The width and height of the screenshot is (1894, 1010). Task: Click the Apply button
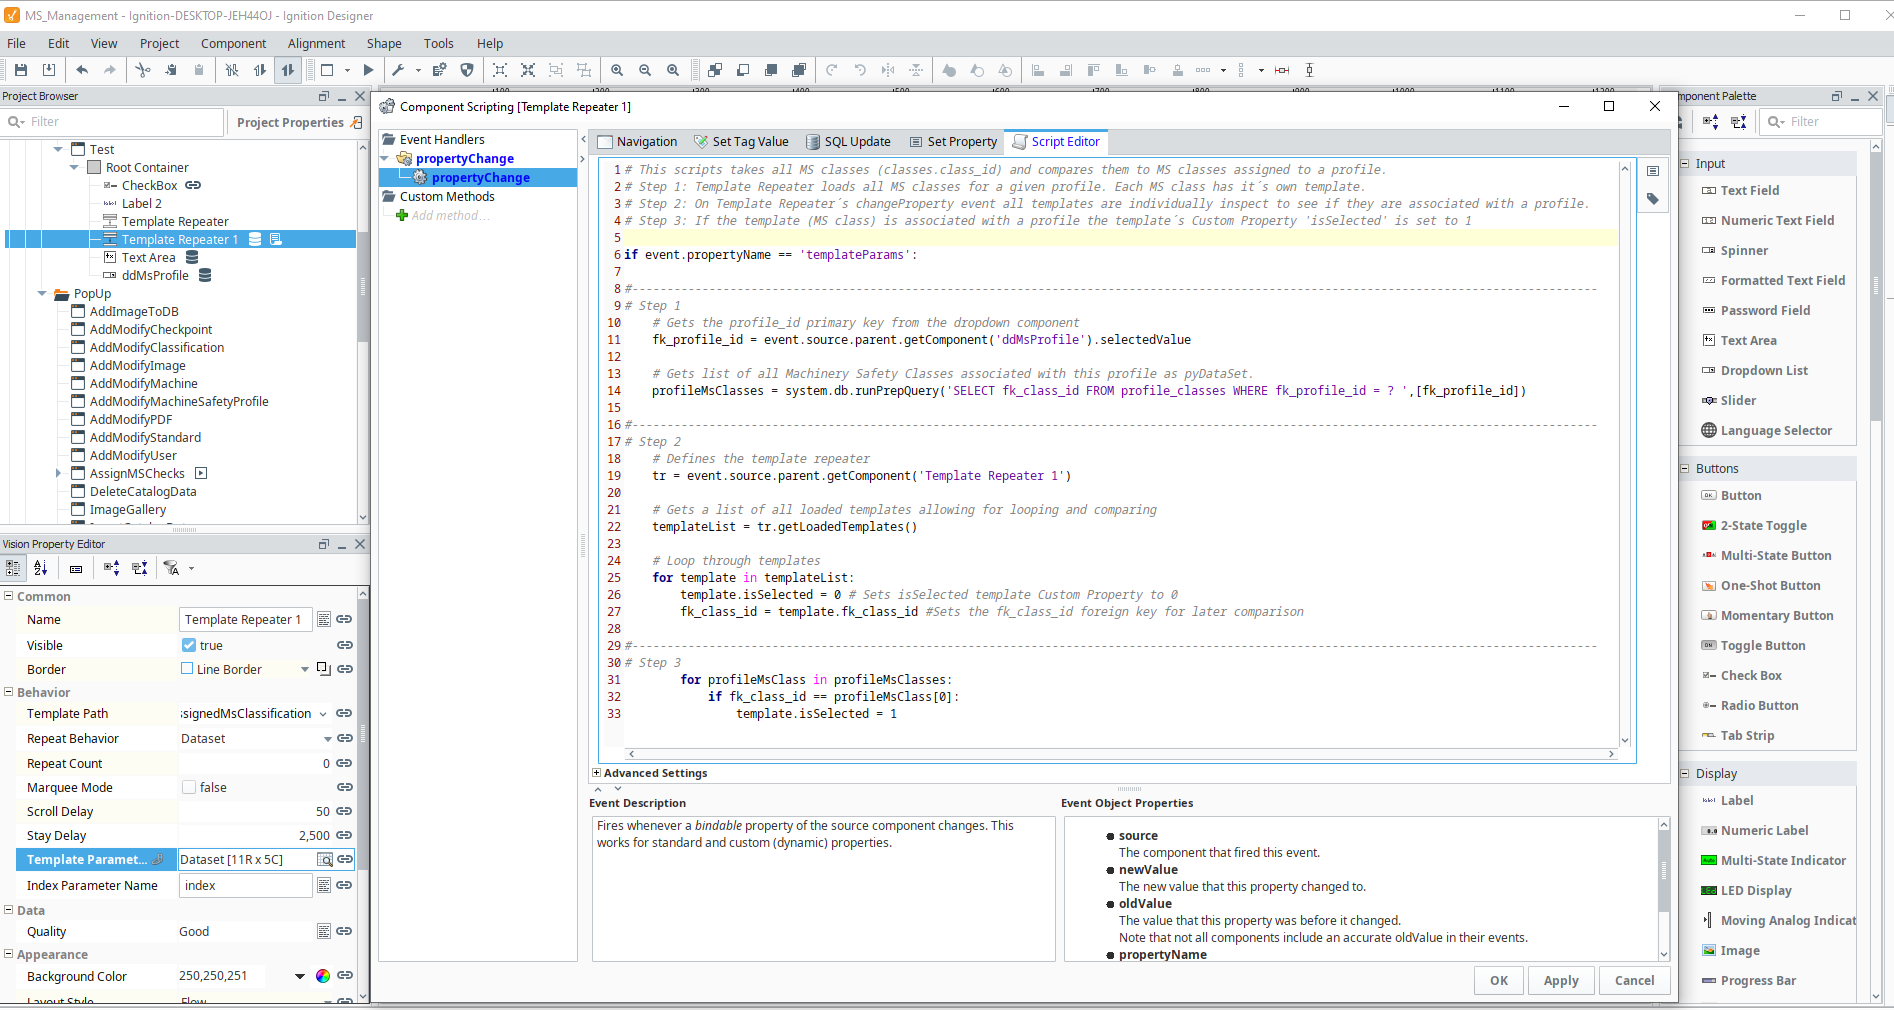point(1560,981)
